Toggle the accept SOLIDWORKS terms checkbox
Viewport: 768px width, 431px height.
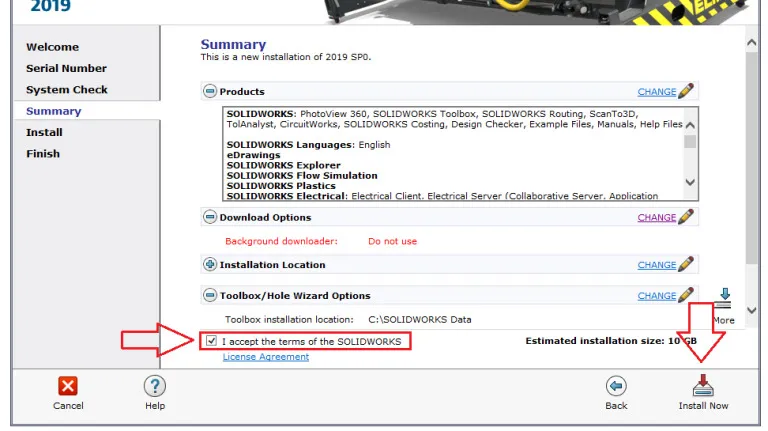[211, 340]
